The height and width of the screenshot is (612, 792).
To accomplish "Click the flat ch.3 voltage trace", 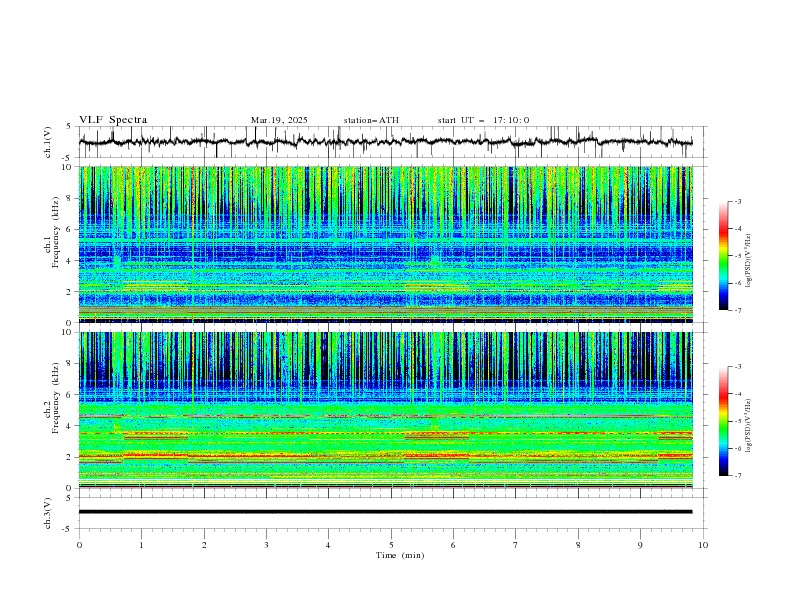I will tap(385, 512).
